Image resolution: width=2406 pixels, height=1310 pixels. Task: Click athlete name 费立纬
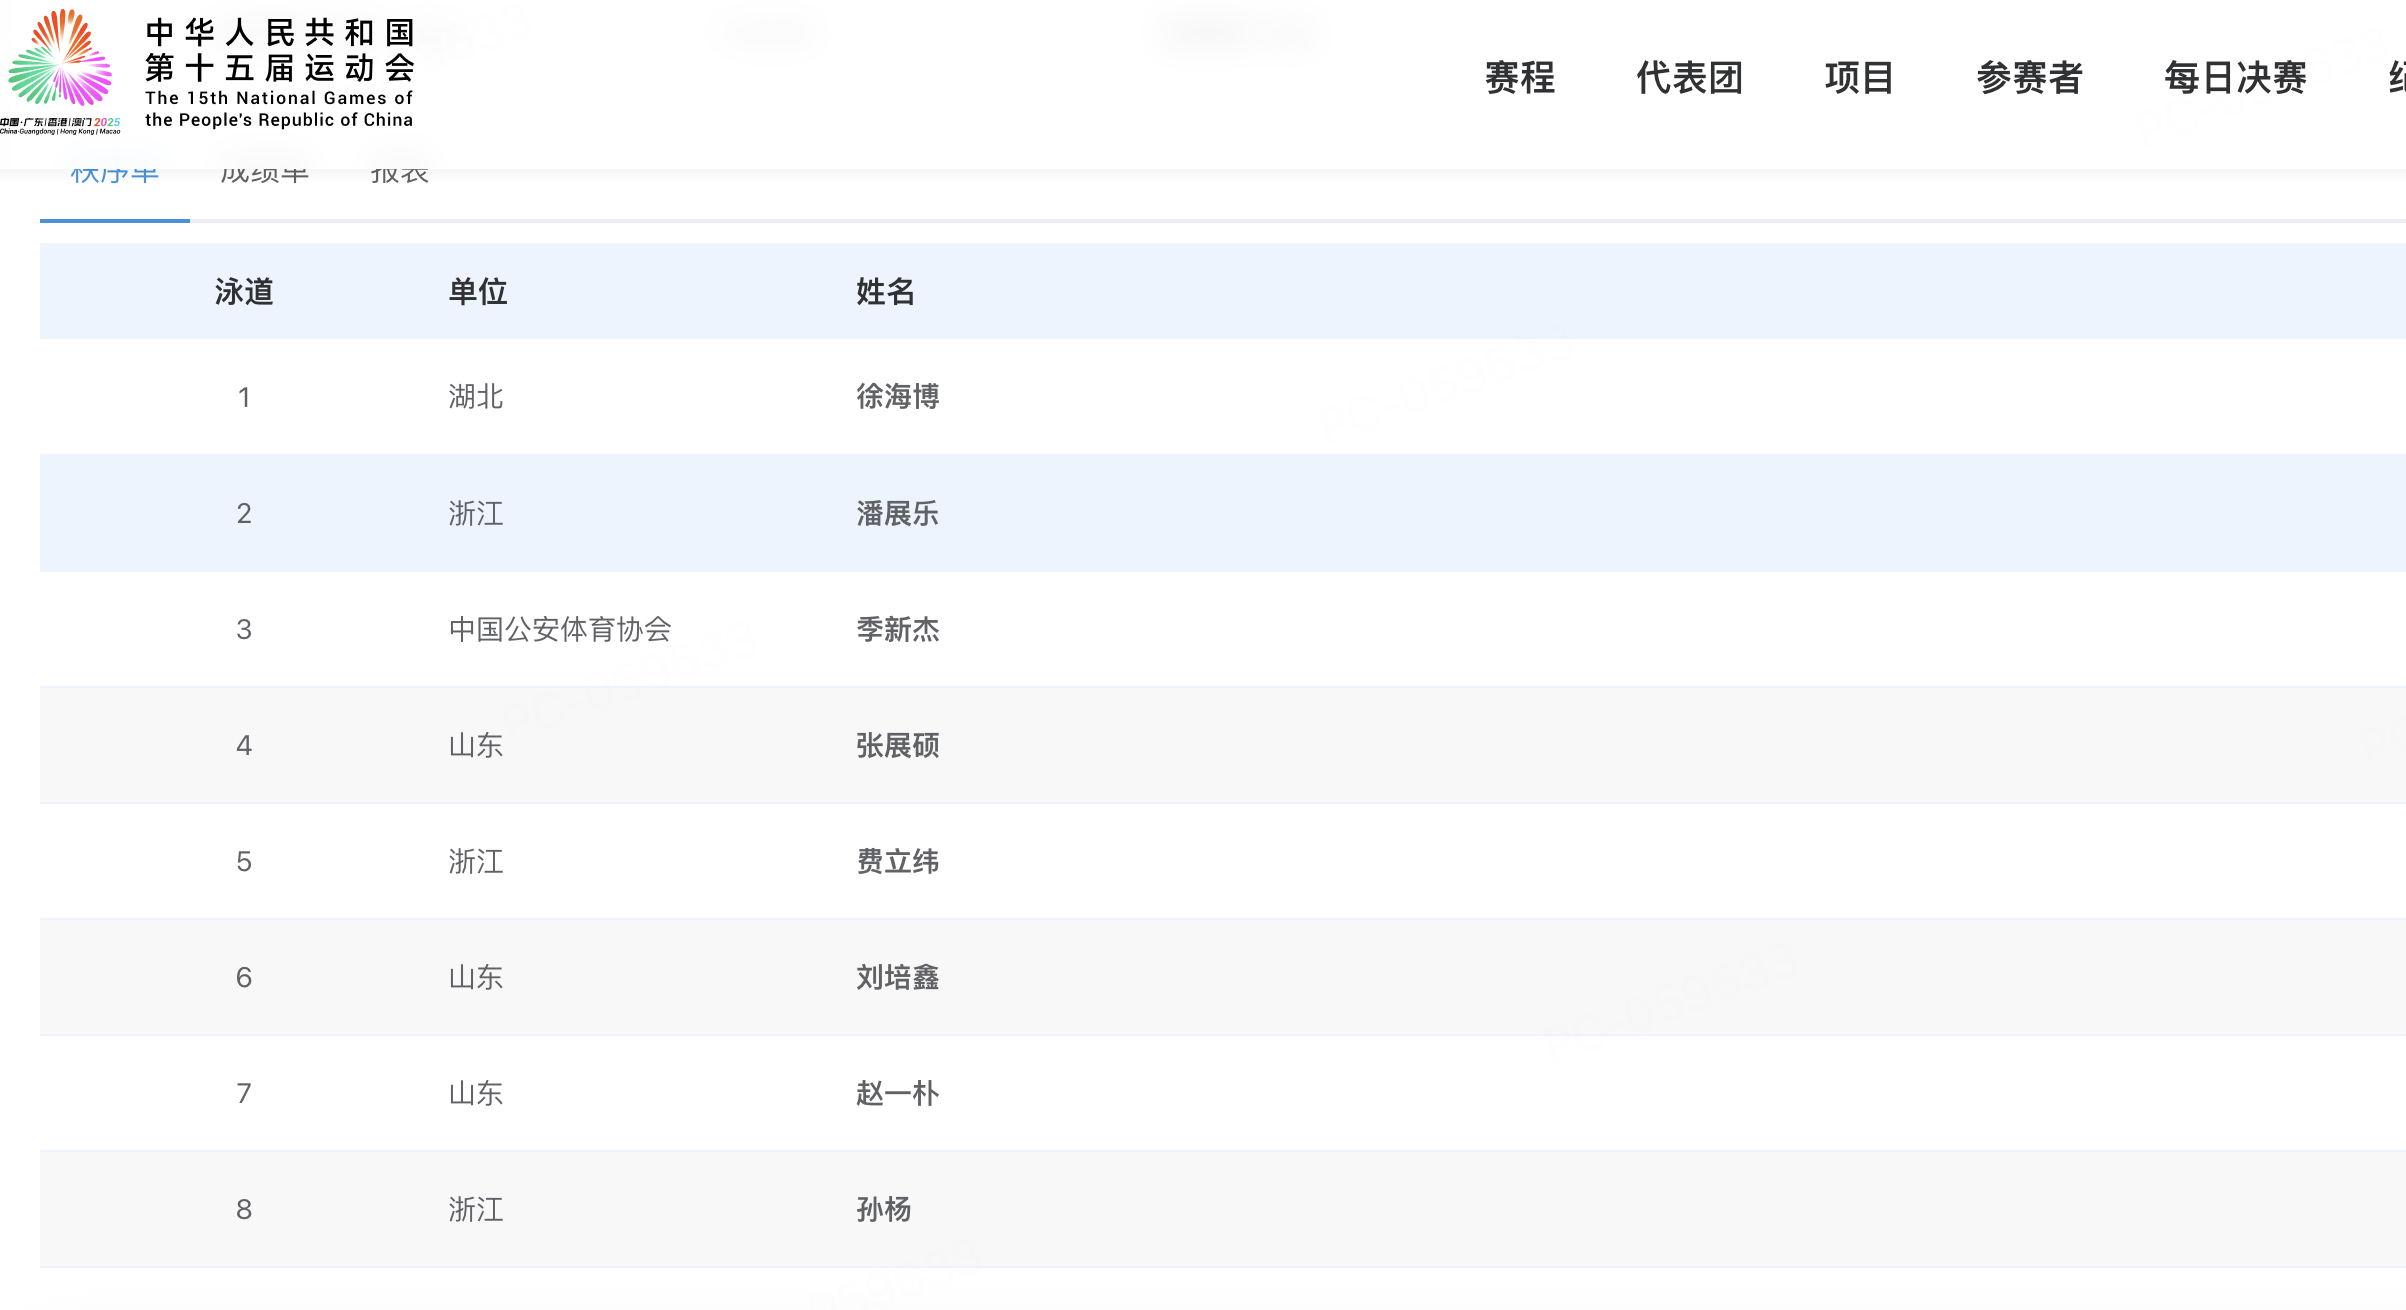(897, 862)
